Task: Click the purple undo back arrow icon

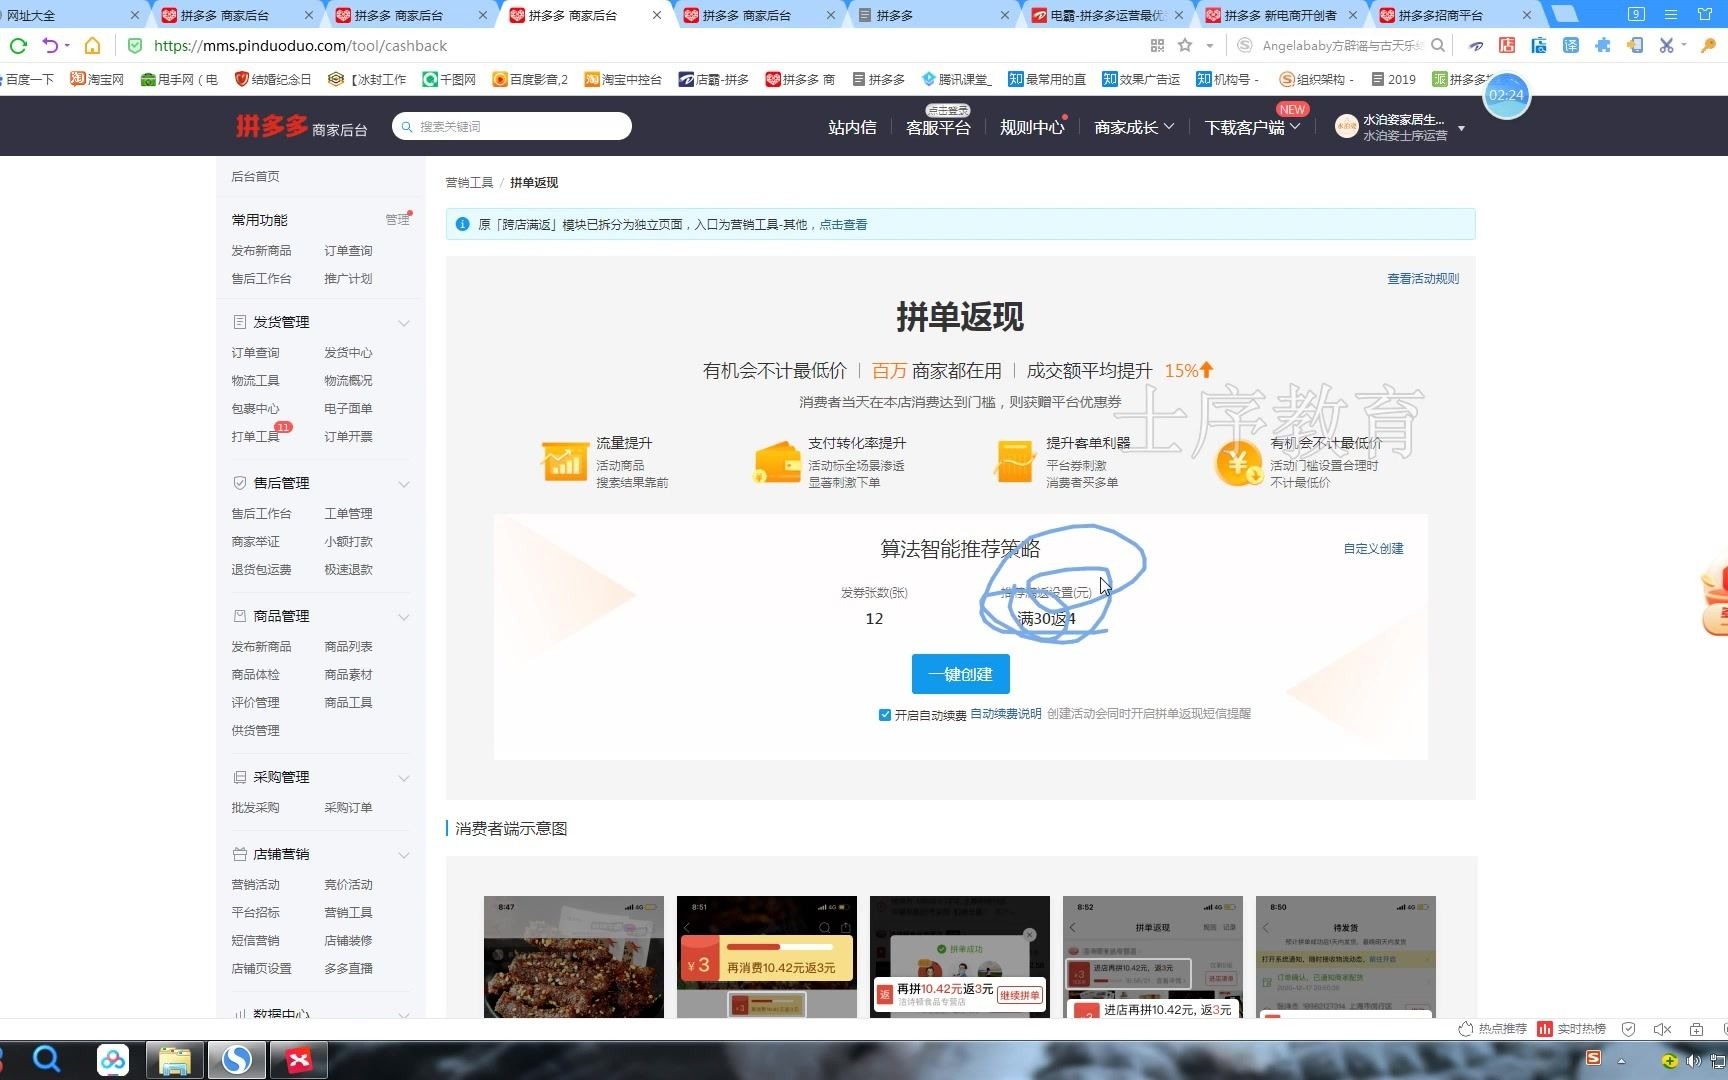Action: (50, 46)
